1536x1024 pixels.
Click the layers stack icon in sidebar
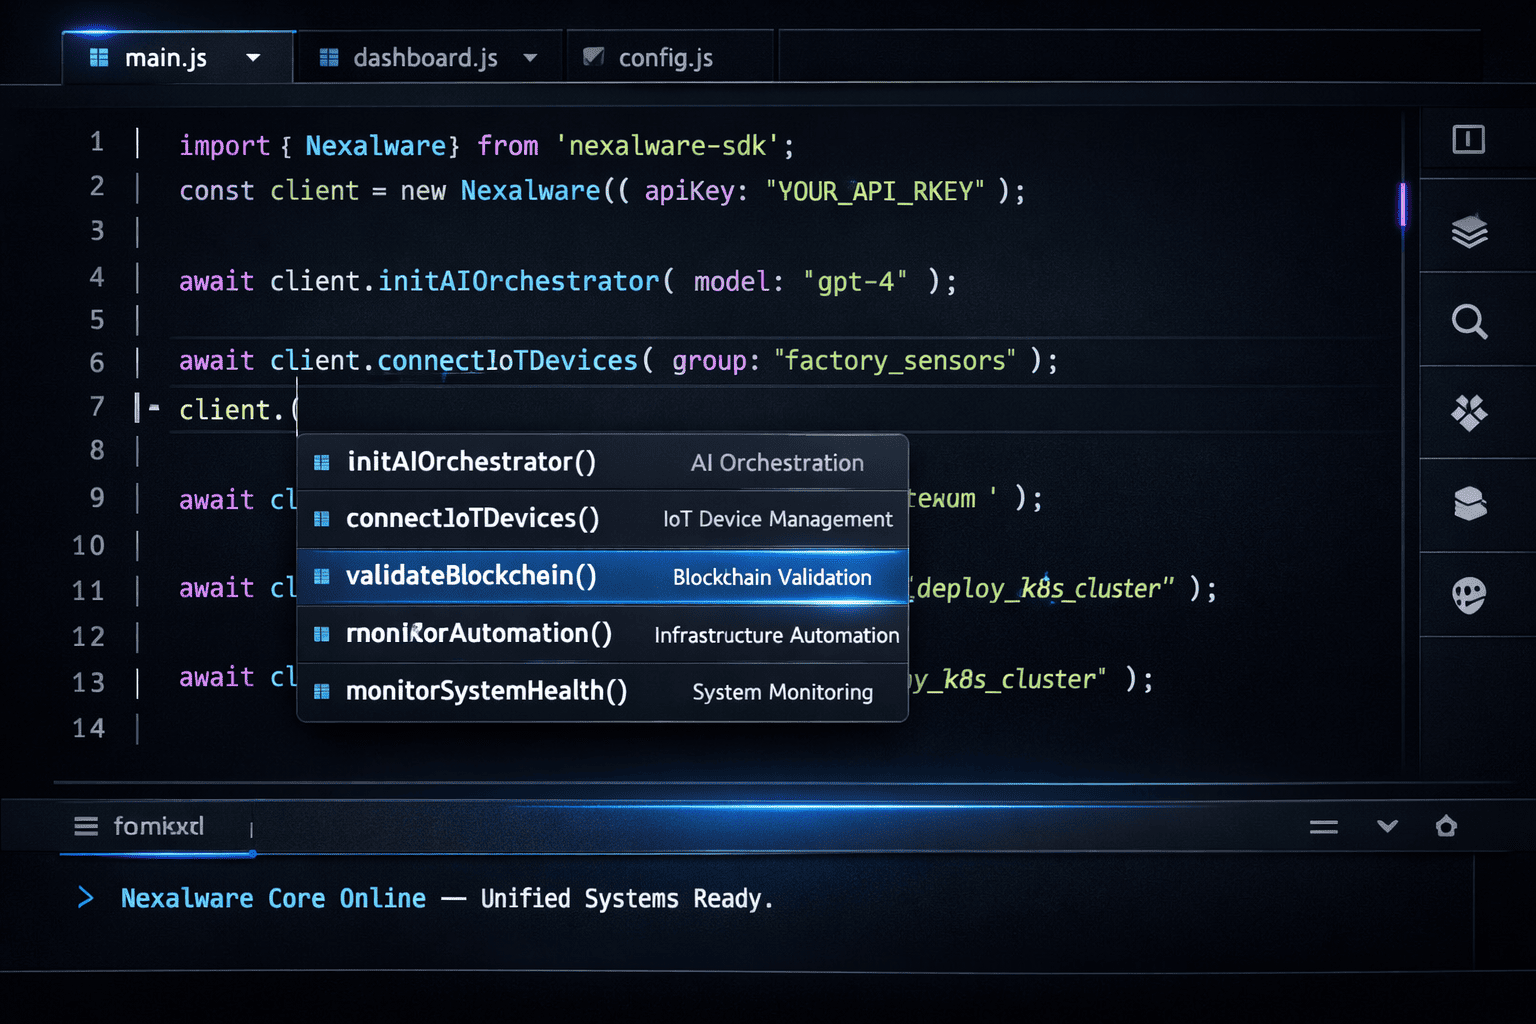pos(1467,232)
